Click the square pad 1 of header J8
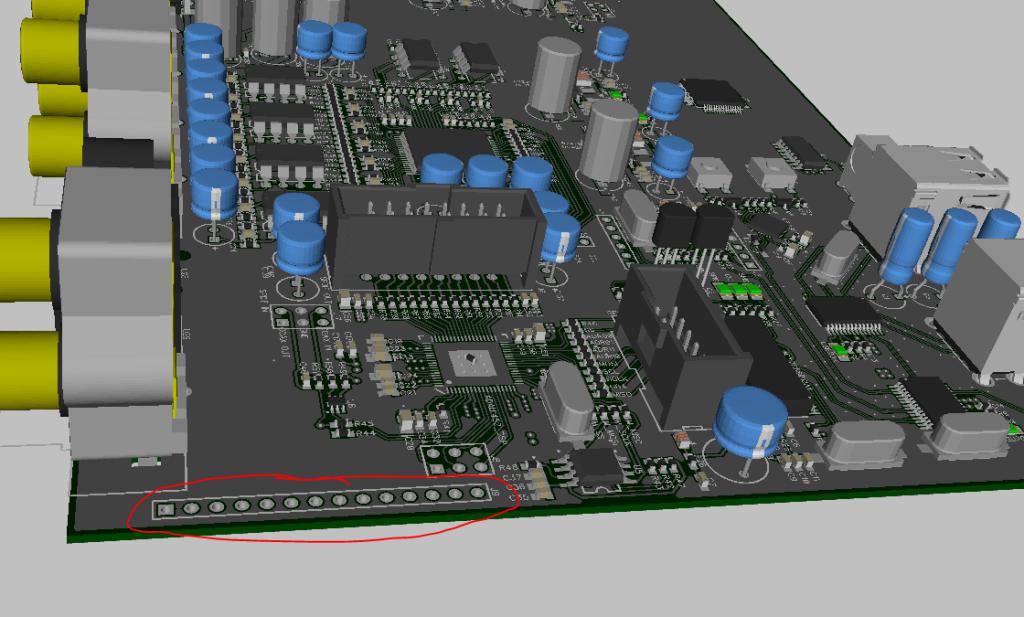This screenshot has width=1024, height=617. [165, 508]
